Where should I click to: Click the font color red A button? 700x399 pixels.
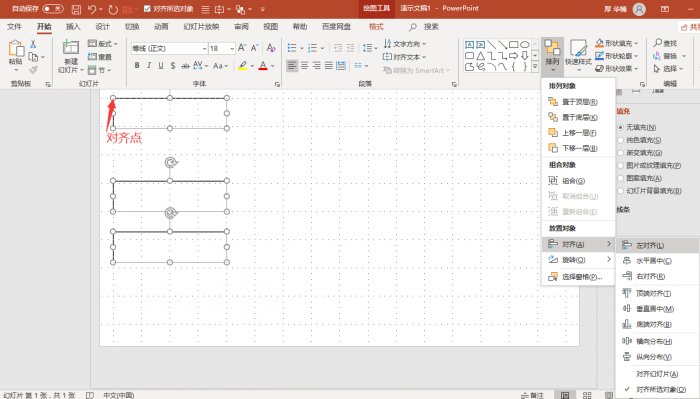coord(263,66)
